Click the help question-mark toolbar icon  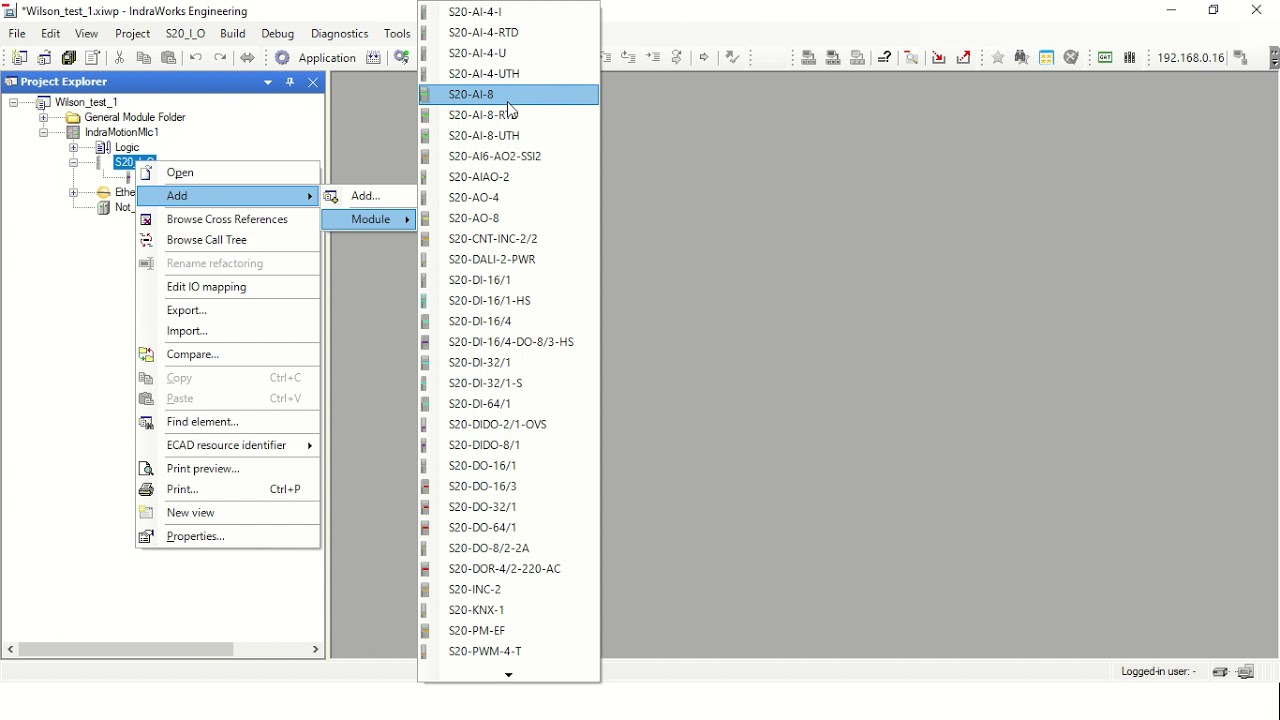tap(885, 58)
